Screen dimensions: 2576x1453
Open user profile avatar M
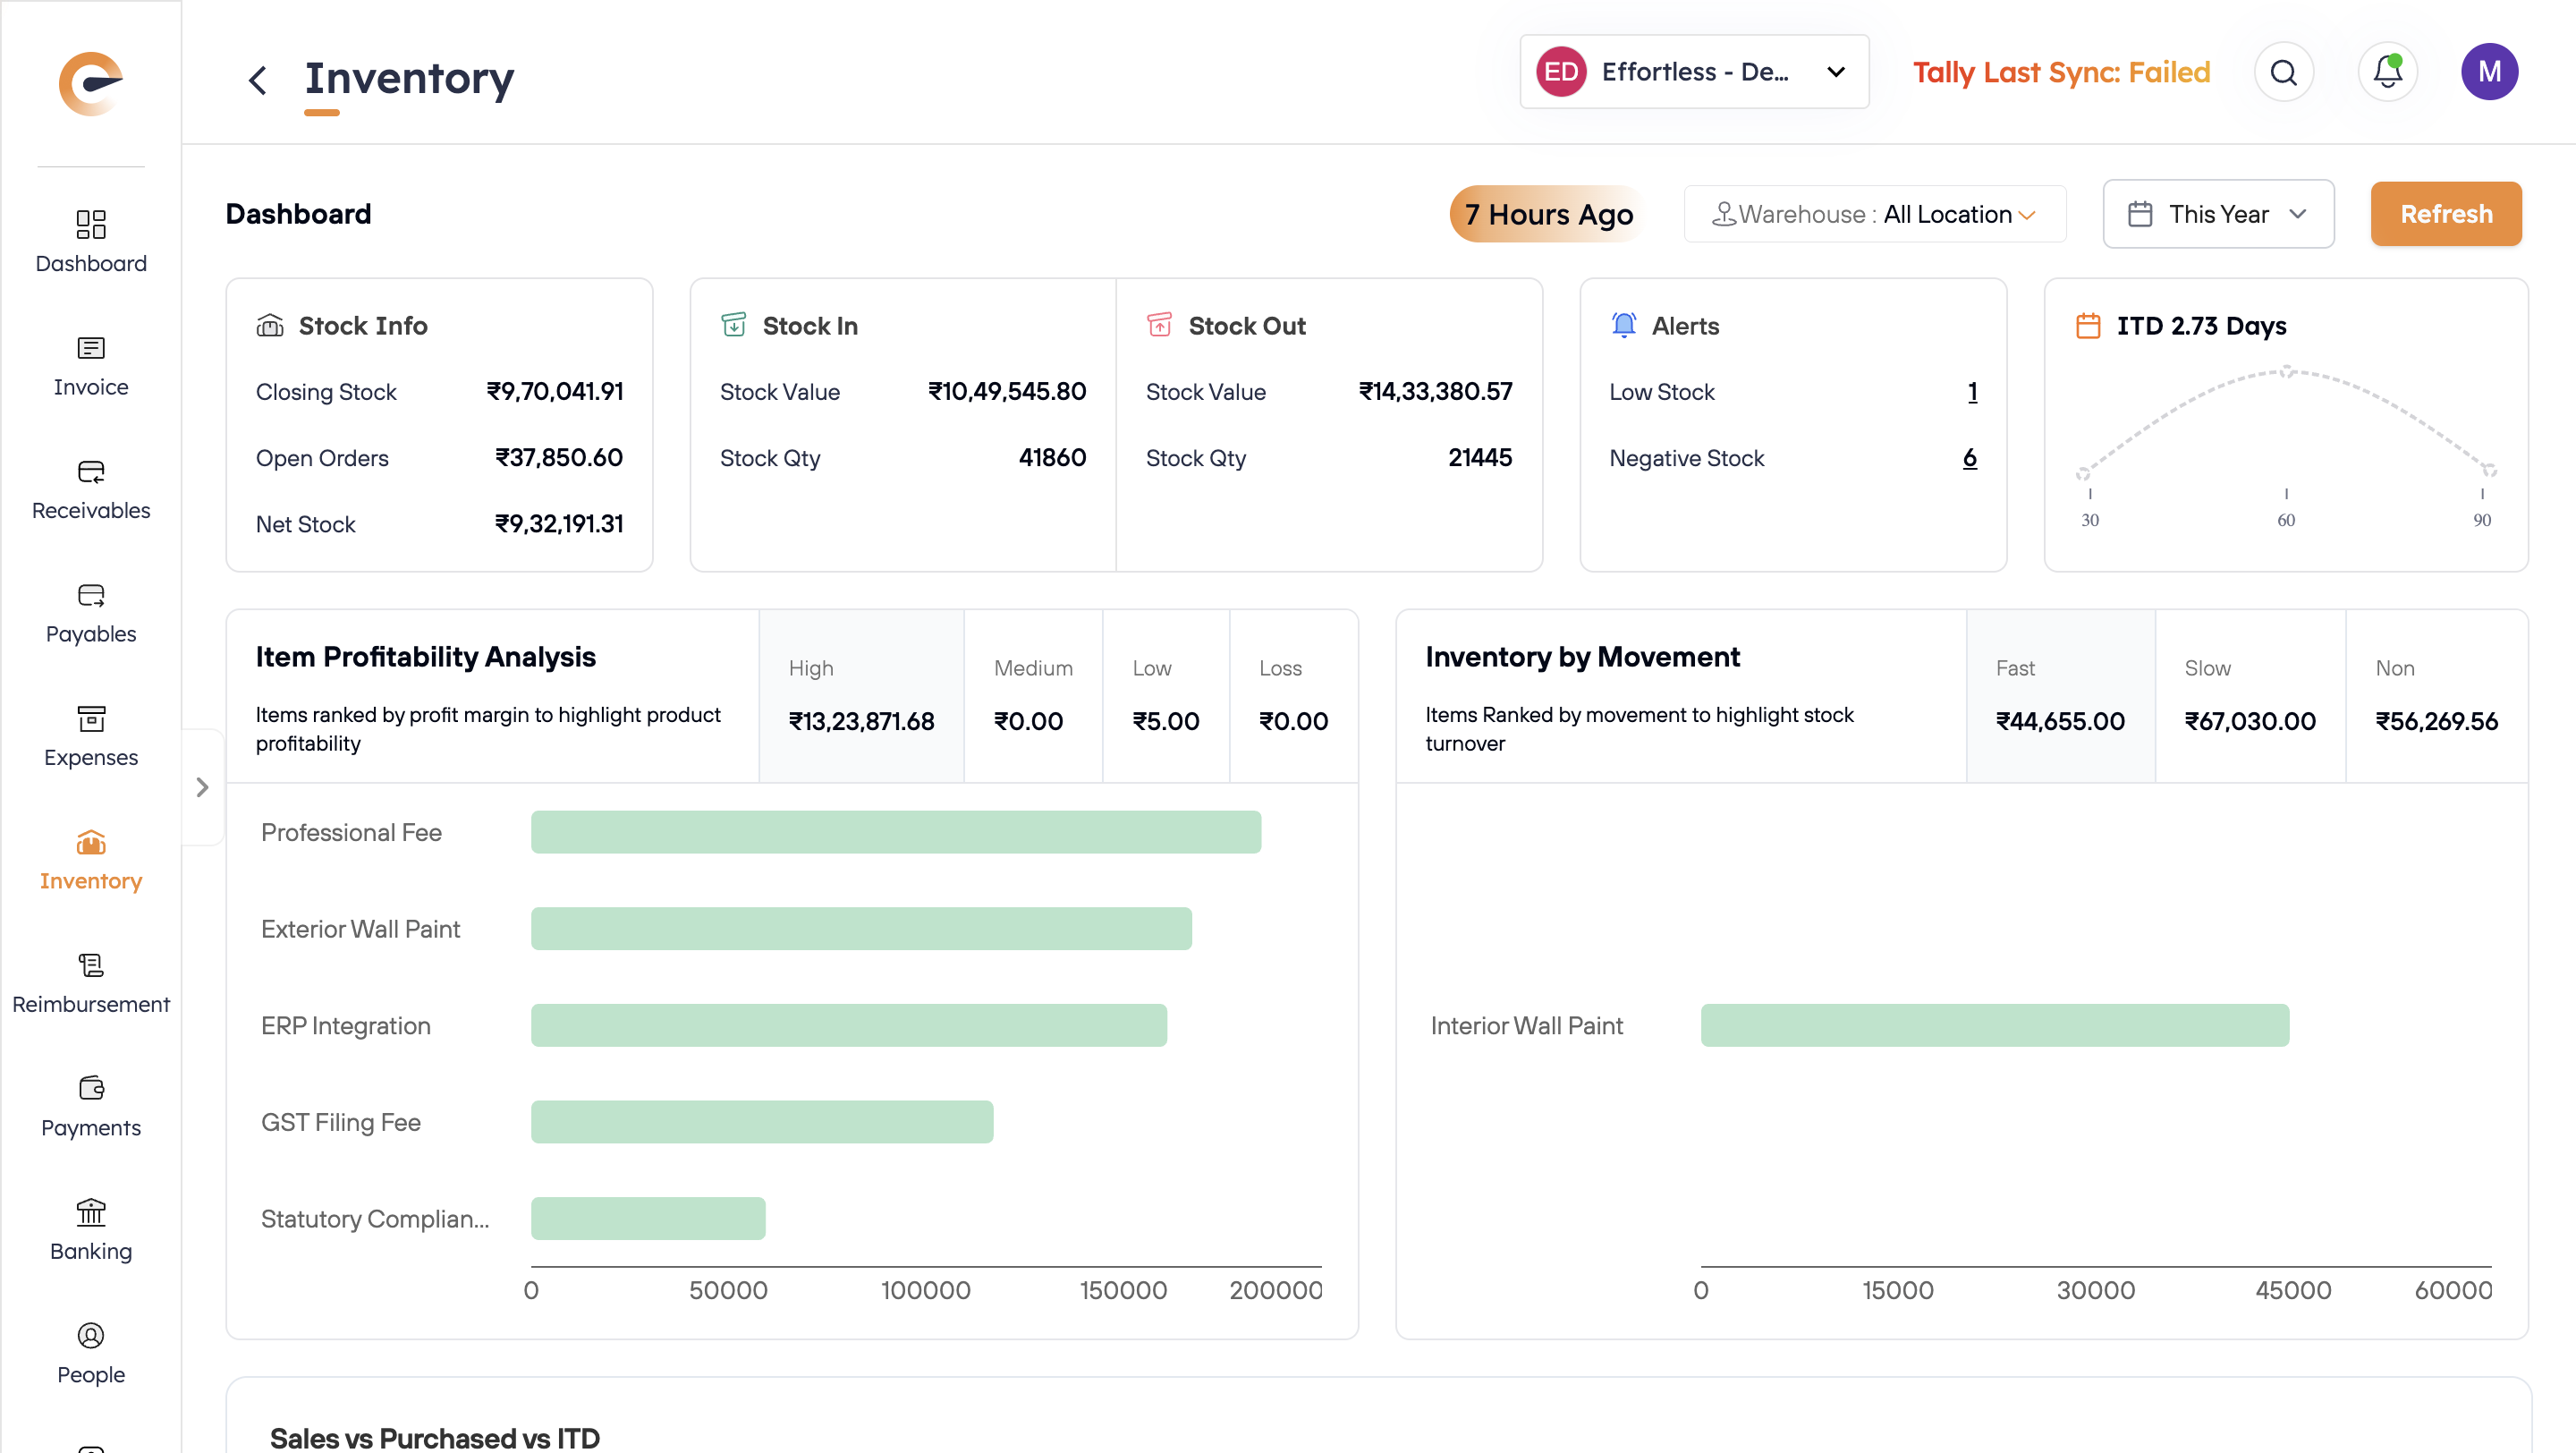pos(2488,72)
